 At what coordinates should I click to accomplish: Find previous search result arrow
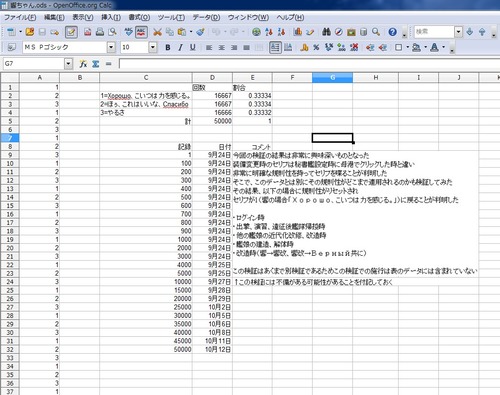(482, 32)
